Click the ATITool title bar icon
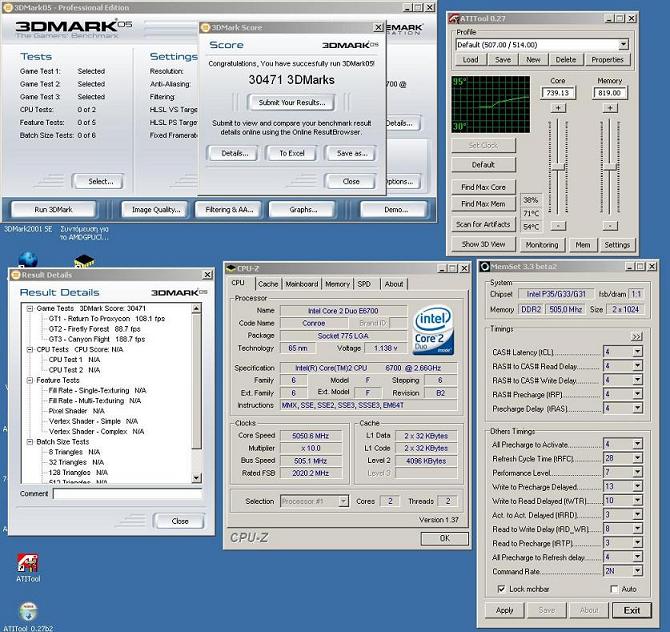The height and width of the screenshot is (632, 670). click(x=454, y=18)
